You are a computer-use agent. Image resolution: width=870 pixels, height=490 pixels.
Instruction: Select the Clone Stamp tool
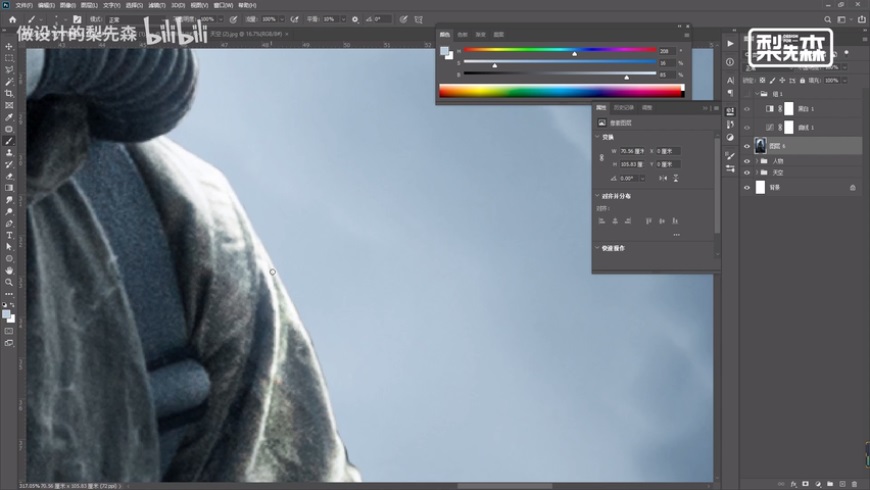[x=9, y=153]
